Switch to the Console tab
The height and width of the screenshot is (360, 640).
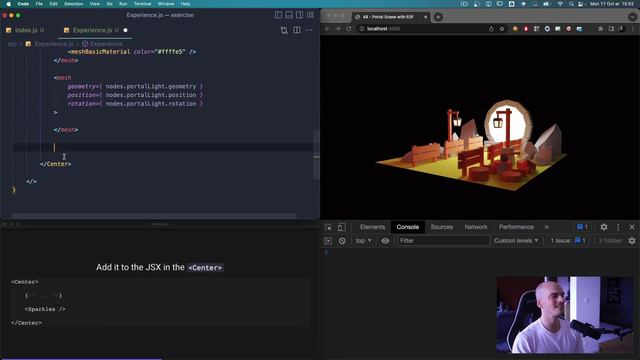click(x=408, y=227)
